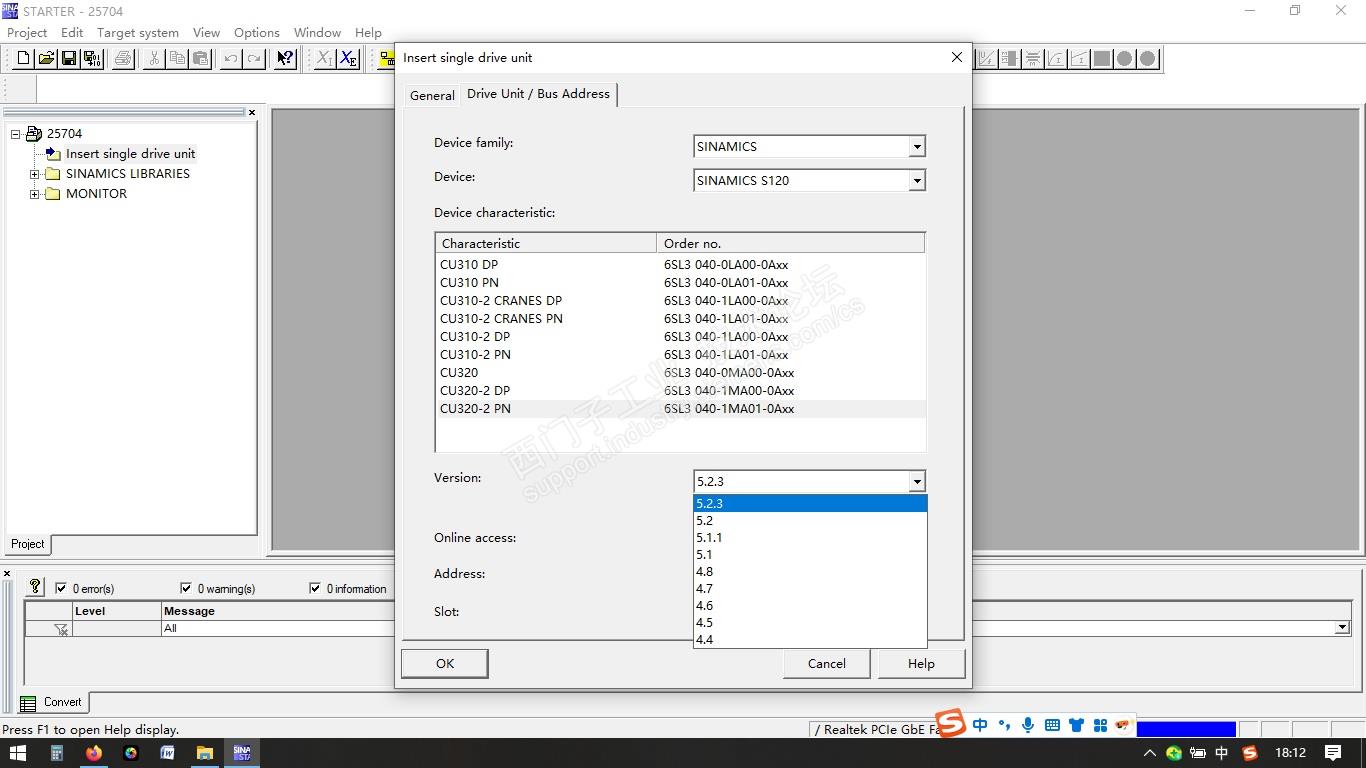This screenshot has width=1366, height=768.
Task: Click the filter icon in the Level table row
Action: coord(61,629)
